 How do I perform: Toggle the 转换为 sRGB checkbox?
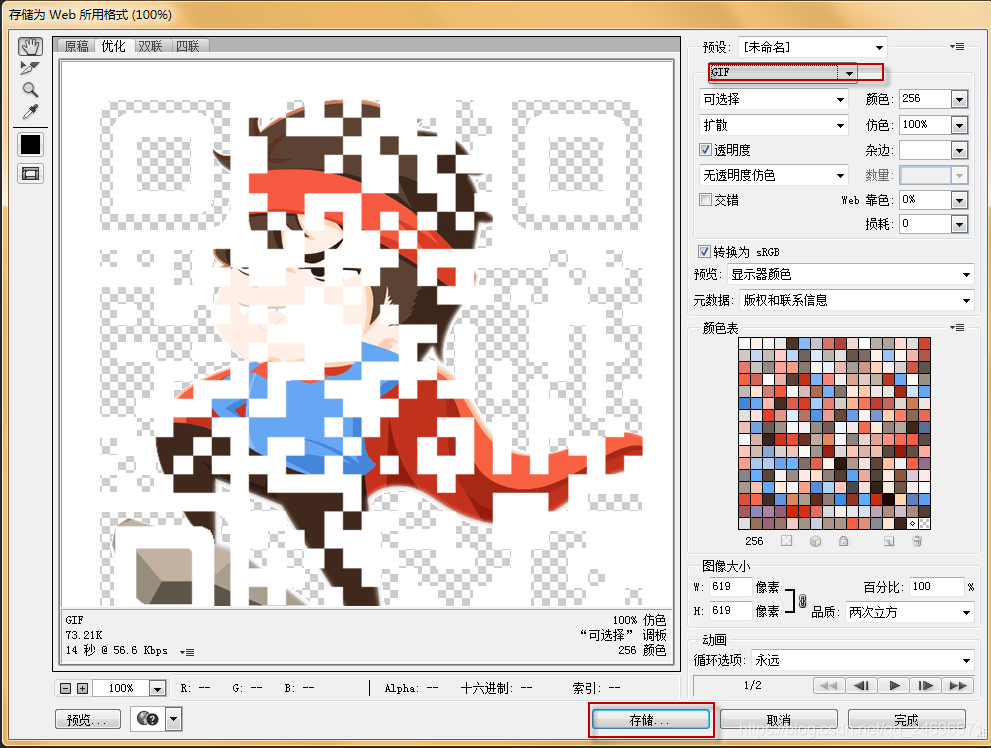click(x=704, y=251)
